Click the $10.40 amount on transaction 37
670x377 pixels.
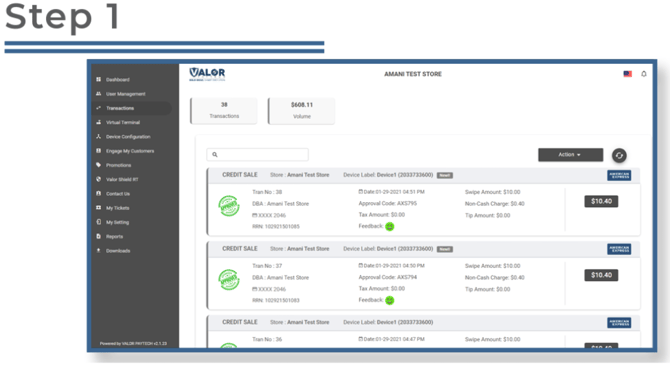coord(601,275)
